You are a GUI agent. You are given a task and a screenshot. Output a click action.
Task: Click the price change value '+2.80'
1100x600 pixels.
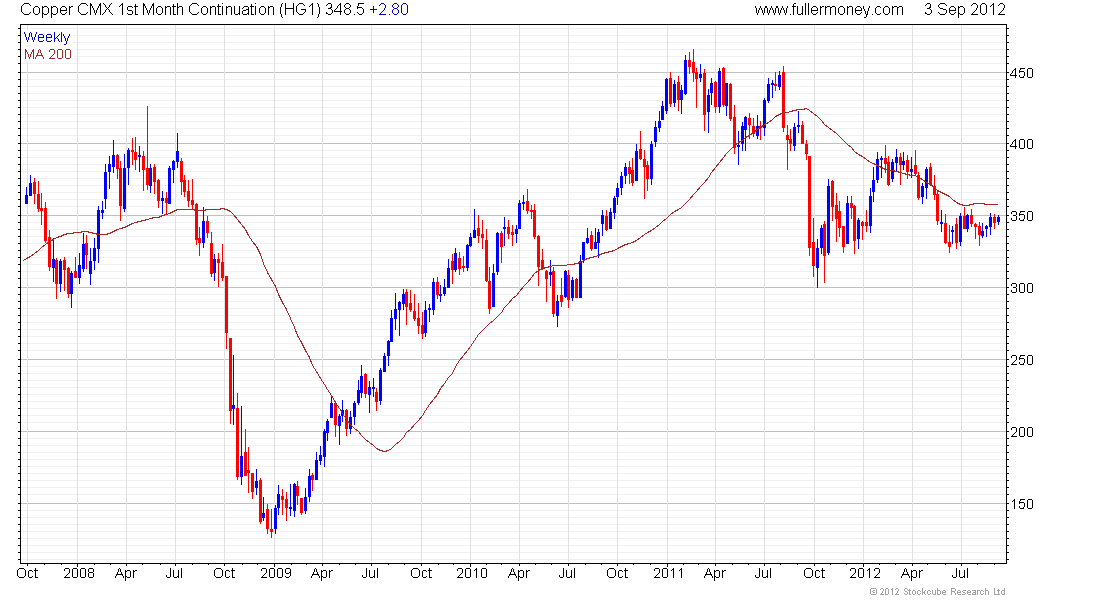point(389,10)
